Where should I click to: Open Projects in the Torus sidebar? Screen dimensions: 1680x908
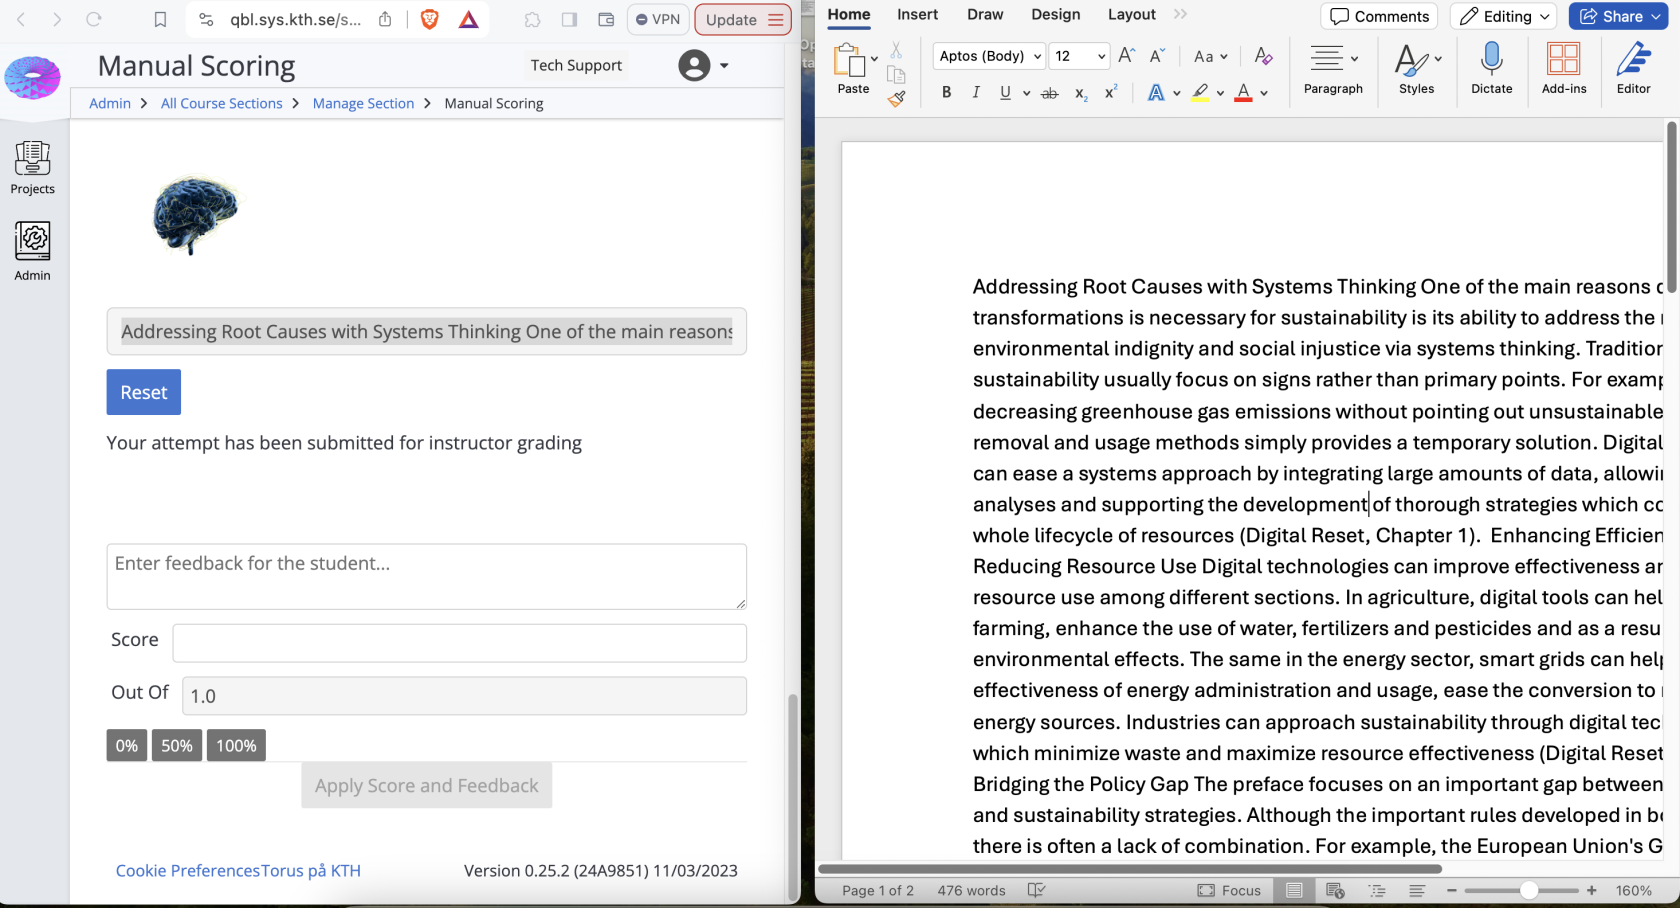pos(32,167)
